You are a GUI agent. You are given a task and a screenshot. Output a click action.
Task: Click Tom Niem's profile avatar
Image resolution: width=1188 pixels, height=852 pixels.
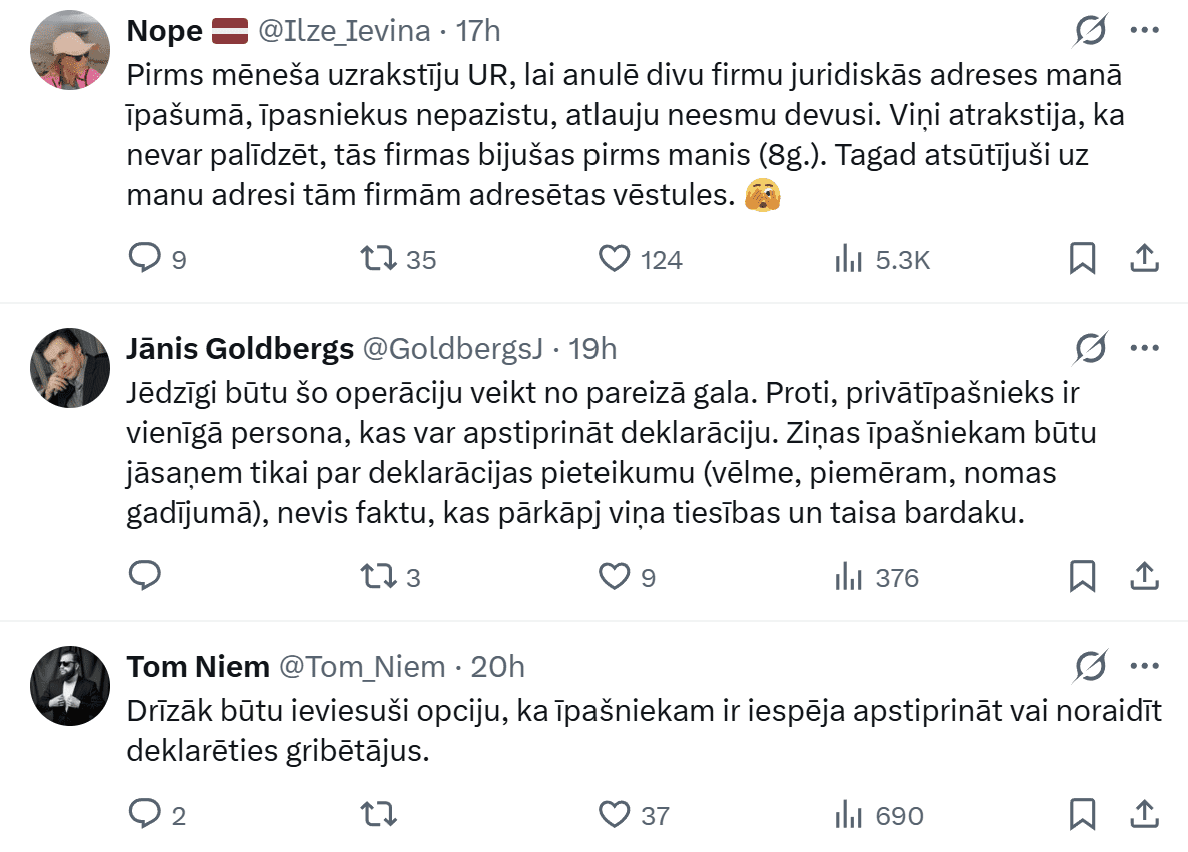coord(70,685)
